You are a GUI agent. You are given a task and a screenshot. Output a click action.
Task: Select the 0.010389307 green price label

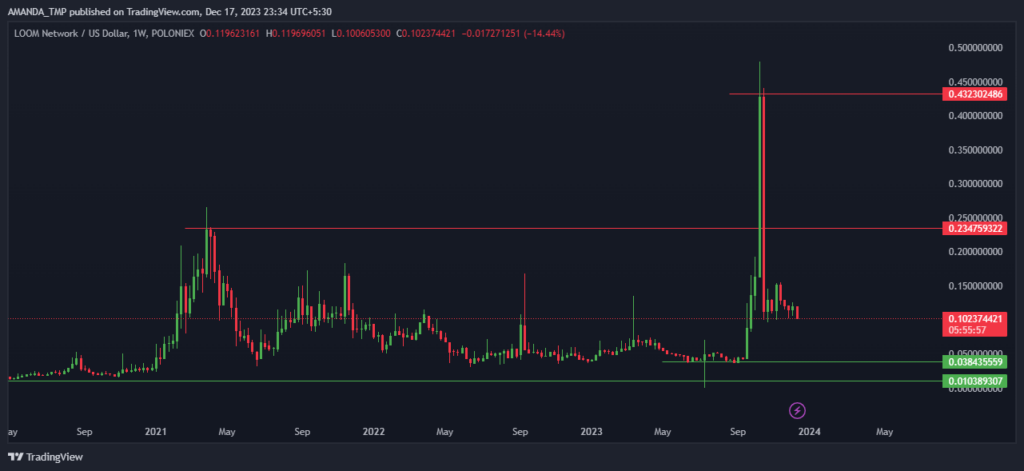click(974, 380)
